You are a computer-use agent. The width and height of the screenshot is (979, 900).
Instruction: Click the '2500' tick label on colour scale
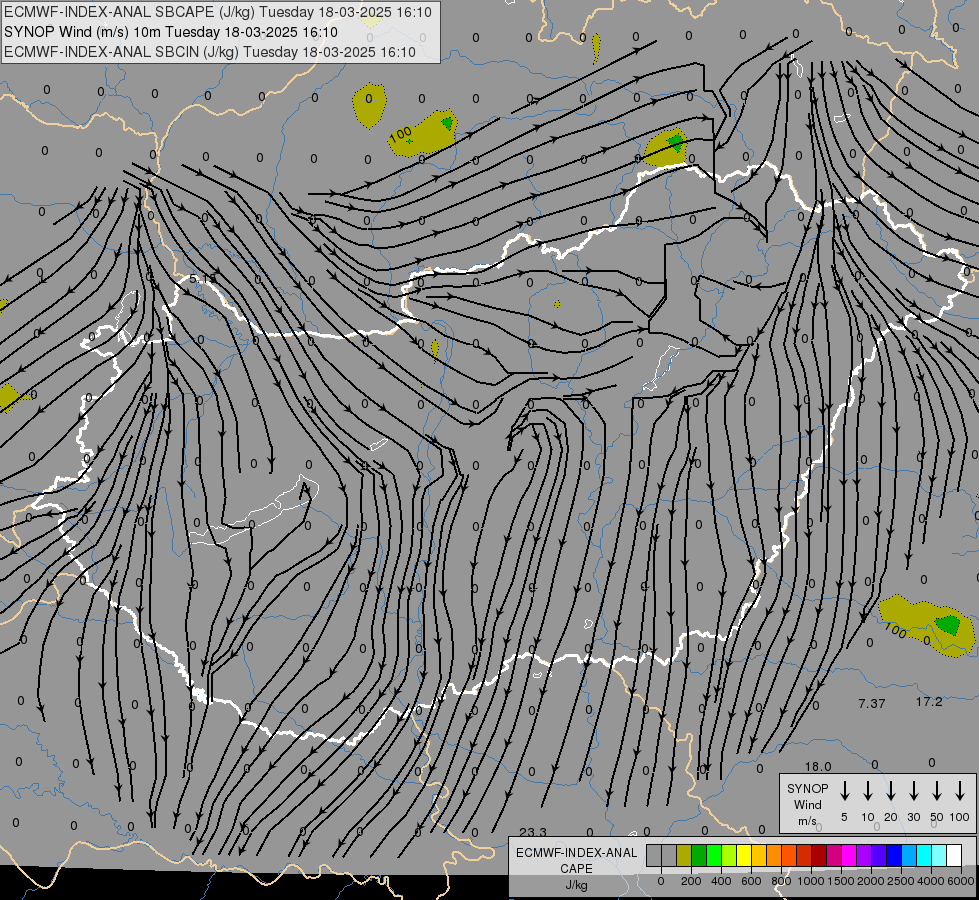click(901, 881)
